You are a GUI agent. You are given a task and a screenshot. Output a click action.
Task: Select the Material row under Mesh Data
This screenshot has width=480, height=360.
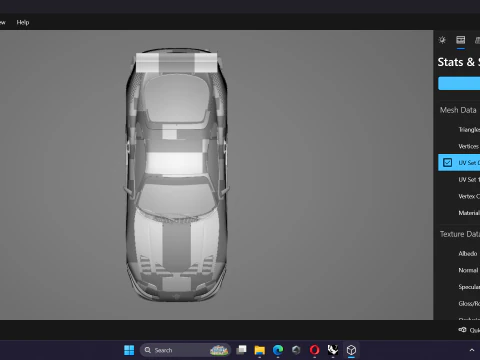(x=459, y=213)
